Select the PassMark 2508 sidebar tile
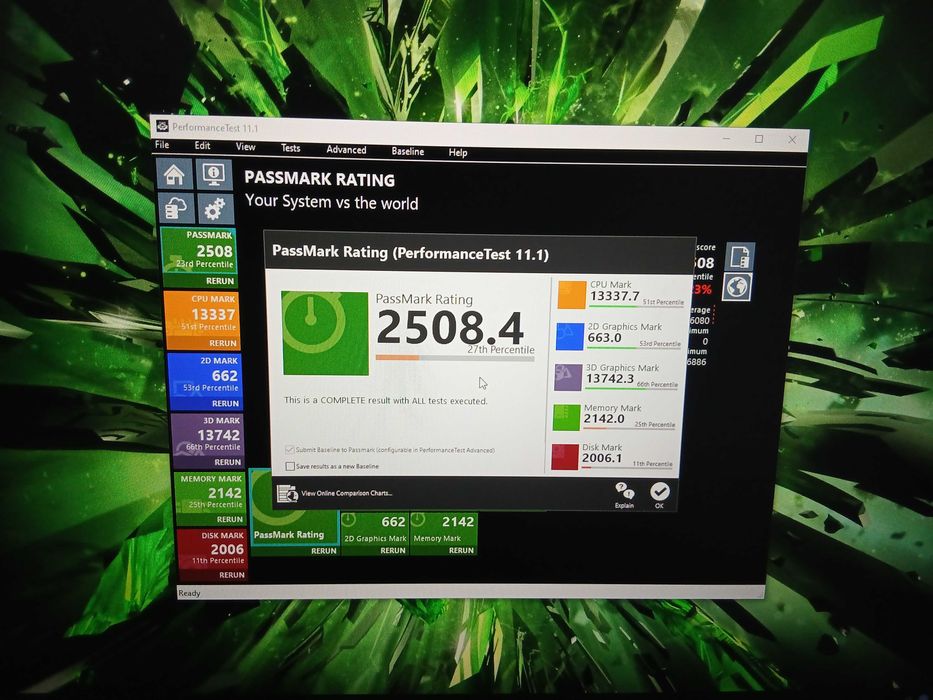Viewport: 933px width, 700px height. pos(199,251)
